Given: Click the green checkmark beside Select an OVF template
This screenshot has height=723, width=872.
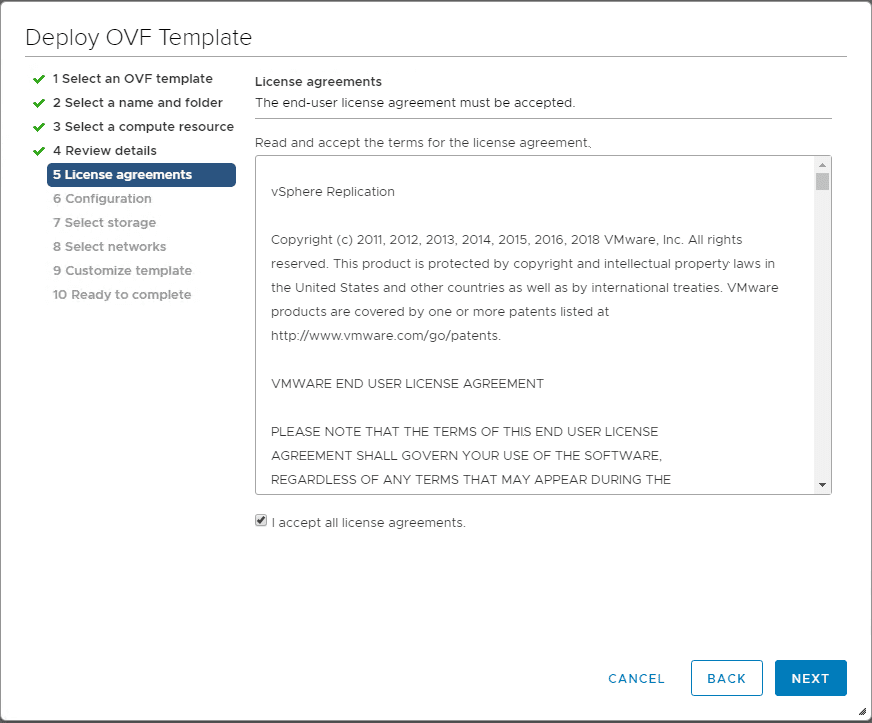Looking at the screenshot, I should coord(39,79).
